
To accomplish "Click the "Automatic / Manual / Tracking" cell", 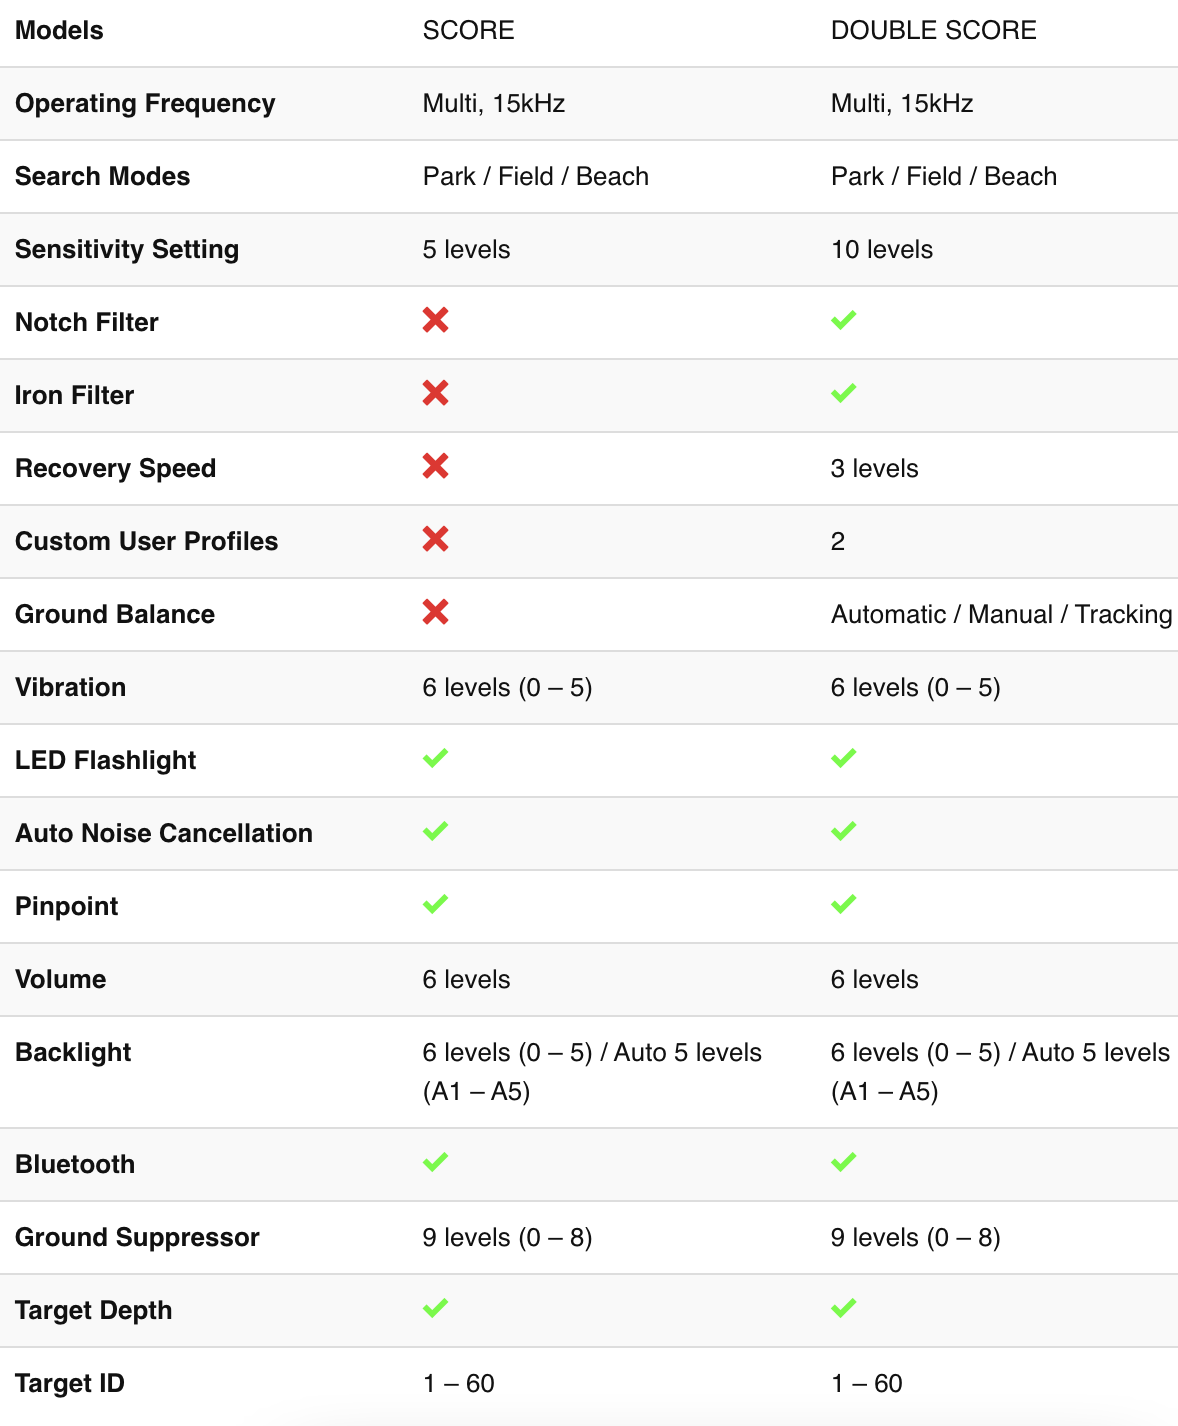I will (x=1001, y=614).
